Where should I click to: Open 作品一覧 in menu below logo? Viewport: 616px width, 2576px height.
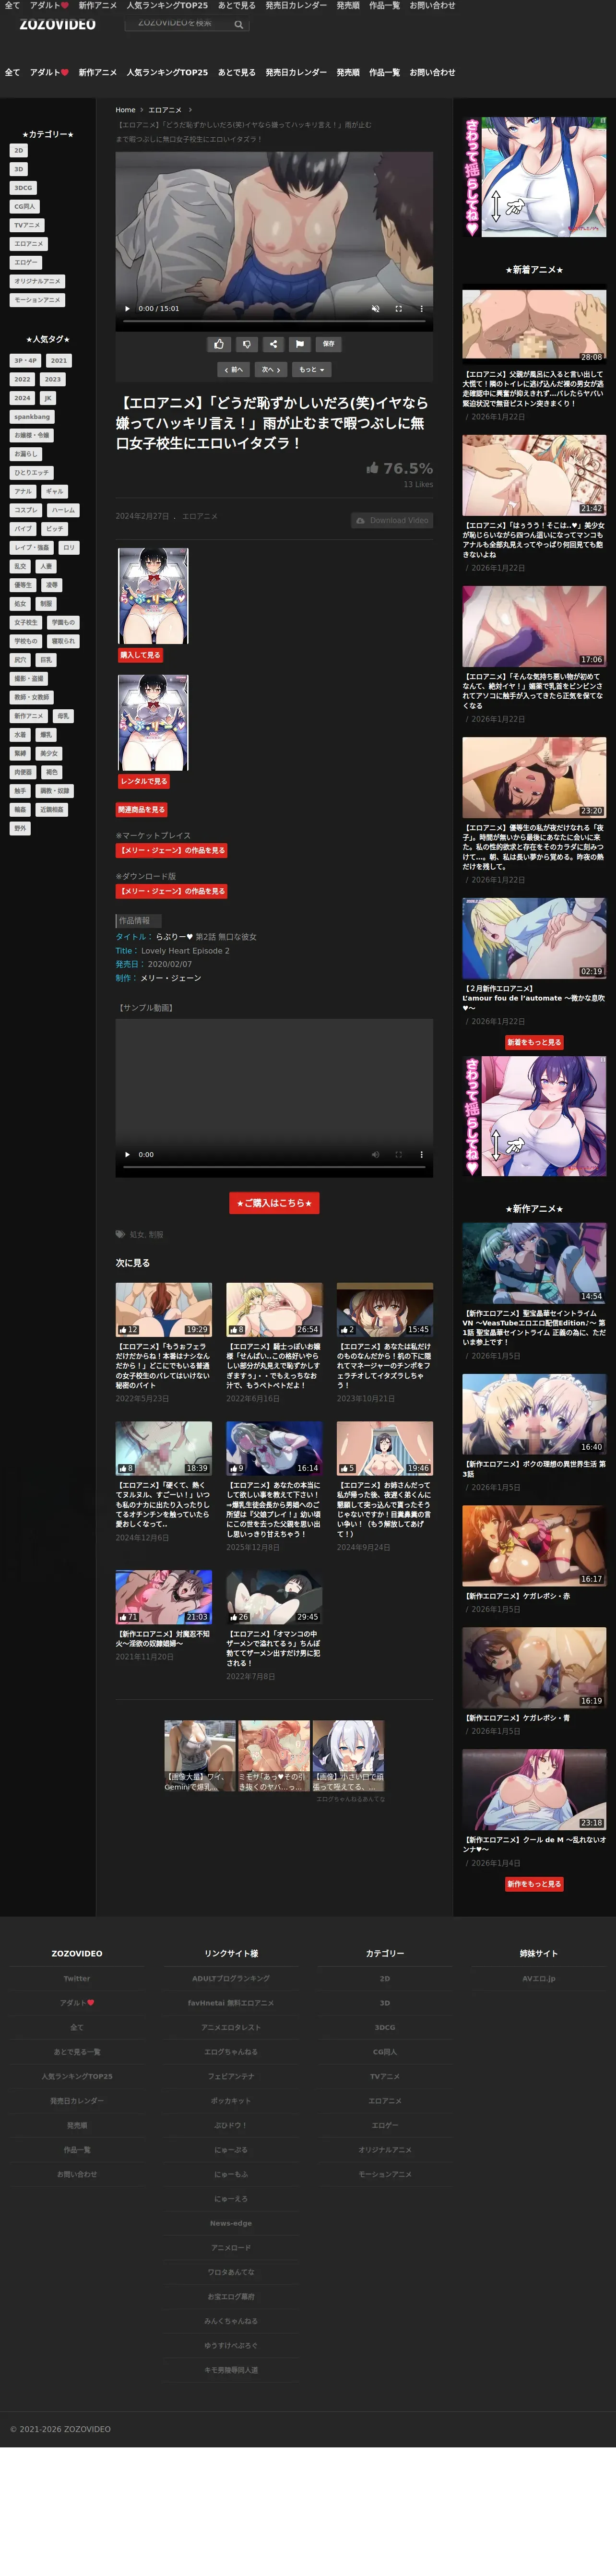[x=384, y=73]
